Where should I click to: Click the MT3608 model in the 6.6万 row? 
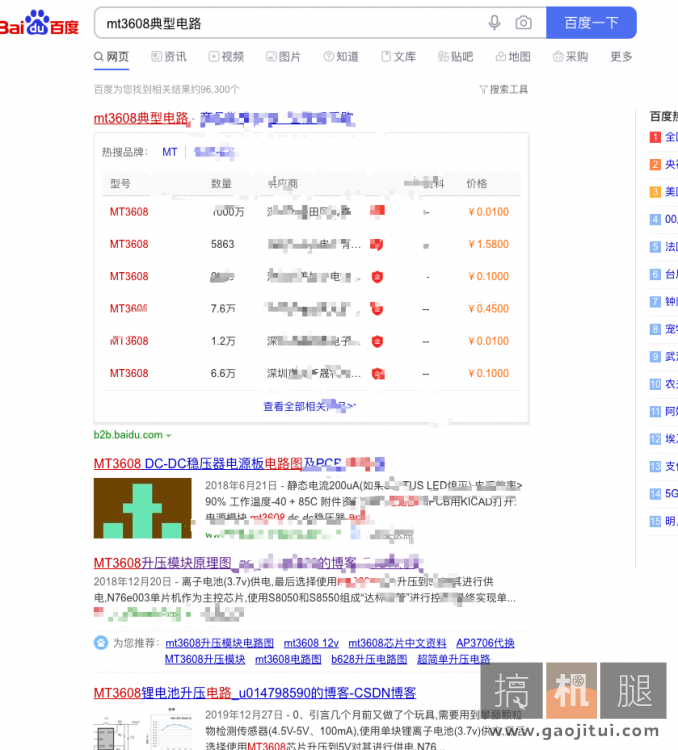point(129,374)
